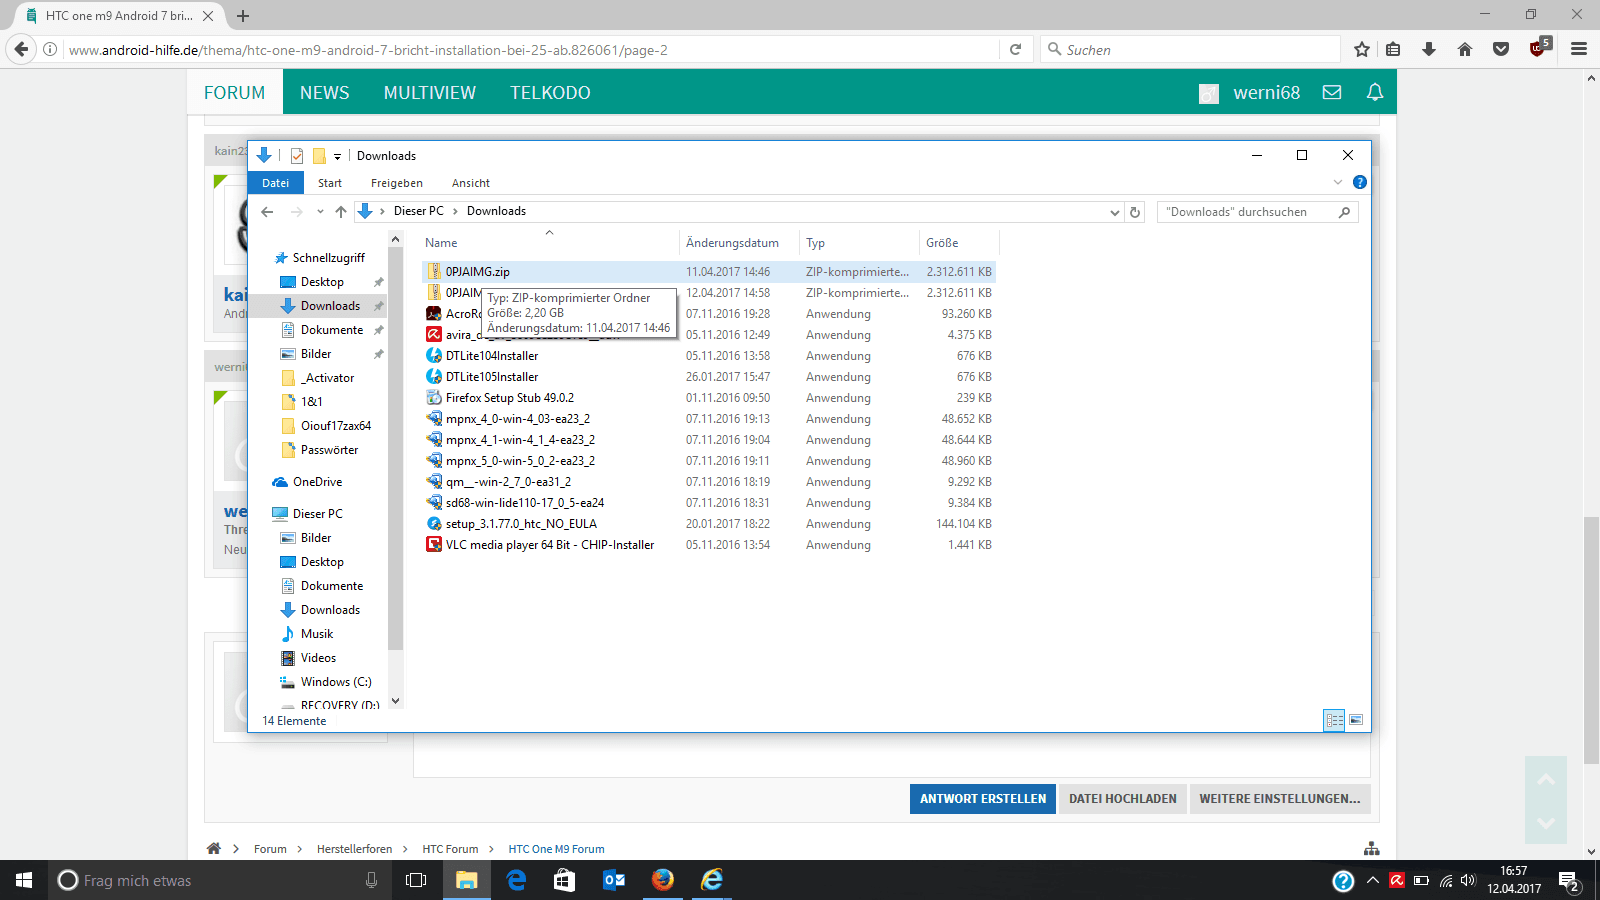Open TELKODO in forum navigation
1600x900 pixels.
click(550, 92)
